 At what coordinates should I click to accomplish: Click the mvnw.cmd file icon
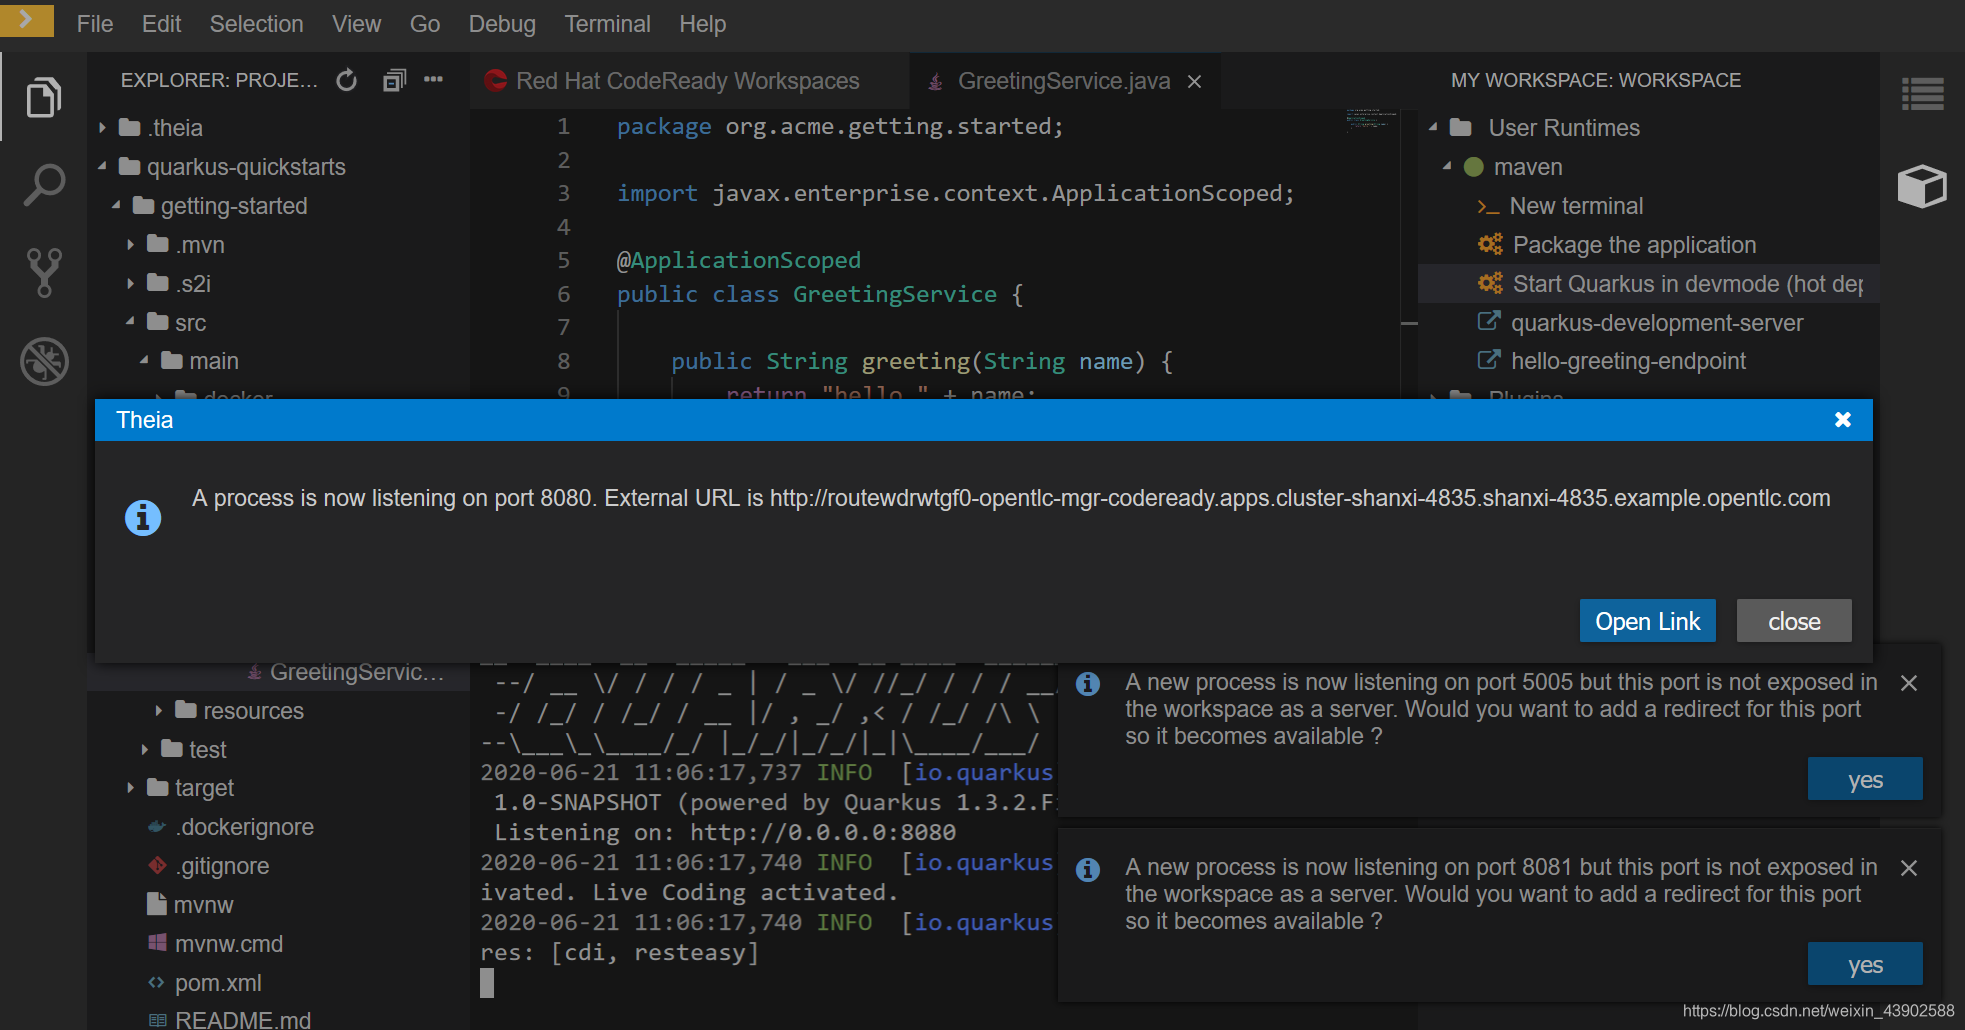pos(157,943)
